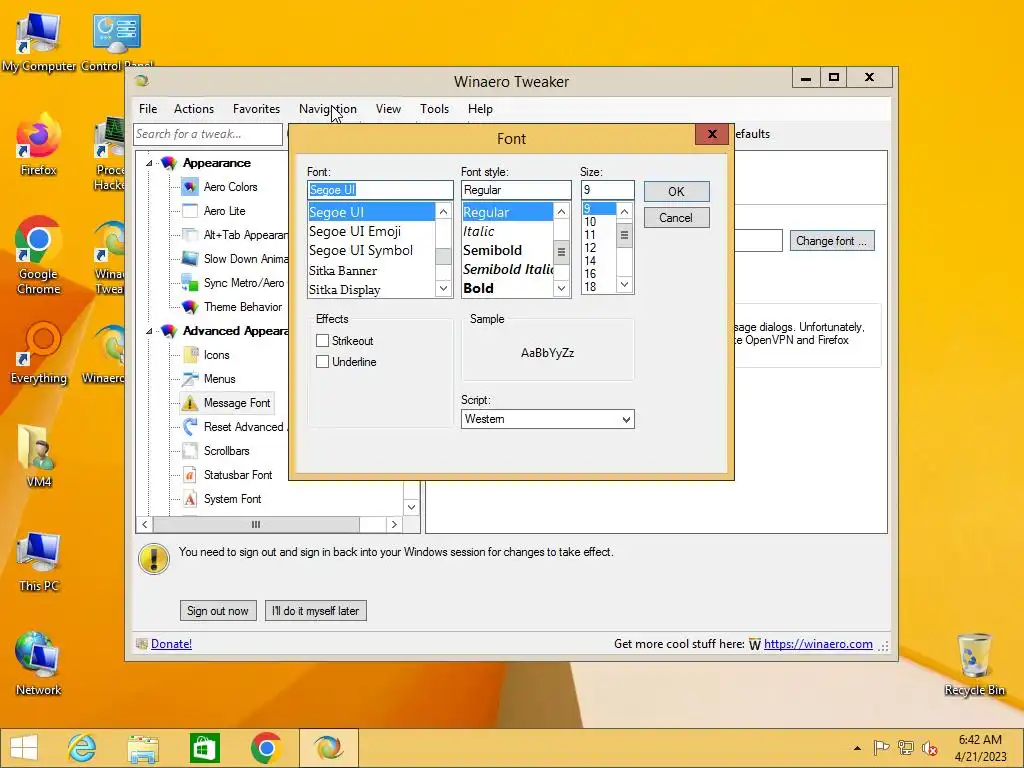1024x768 pixels.
Task: Click the Icons tweak icon
Action: point(189,355)
